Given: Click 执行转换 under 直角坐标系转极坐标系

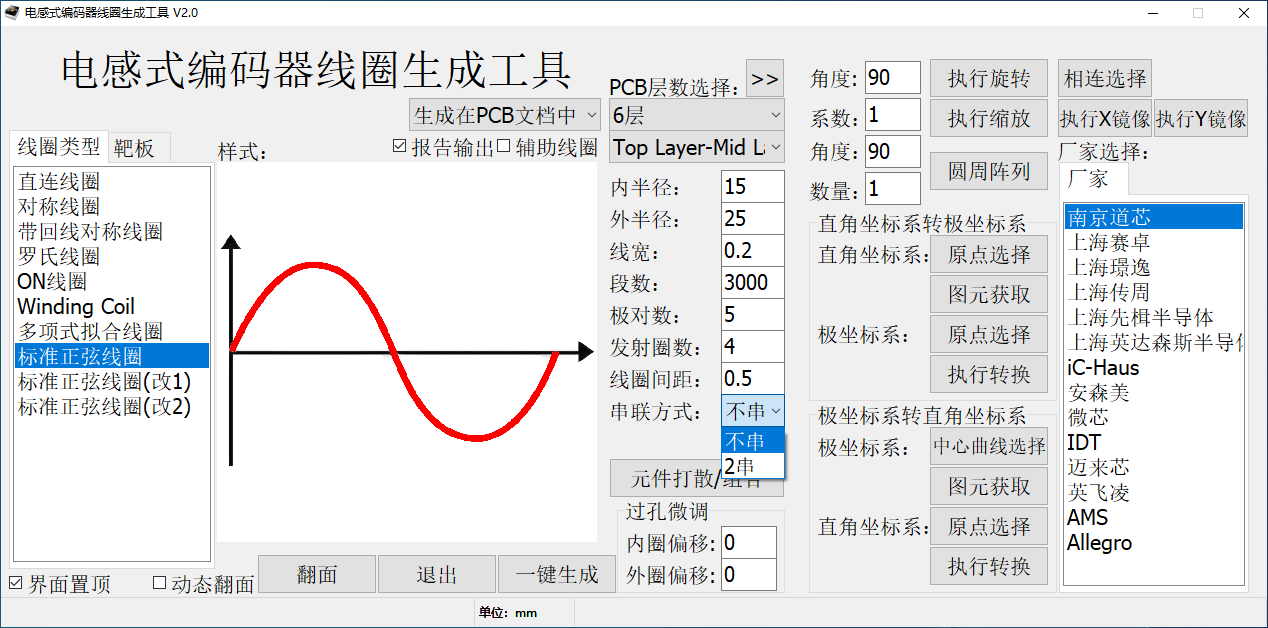Looking at the screenshot, I should (989, 374).
